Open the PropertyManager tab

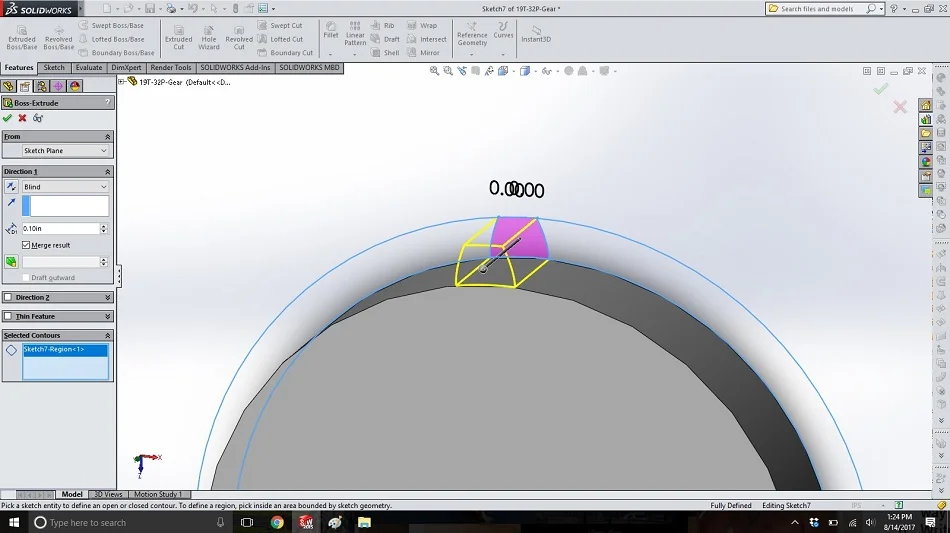tap(25, 86)
